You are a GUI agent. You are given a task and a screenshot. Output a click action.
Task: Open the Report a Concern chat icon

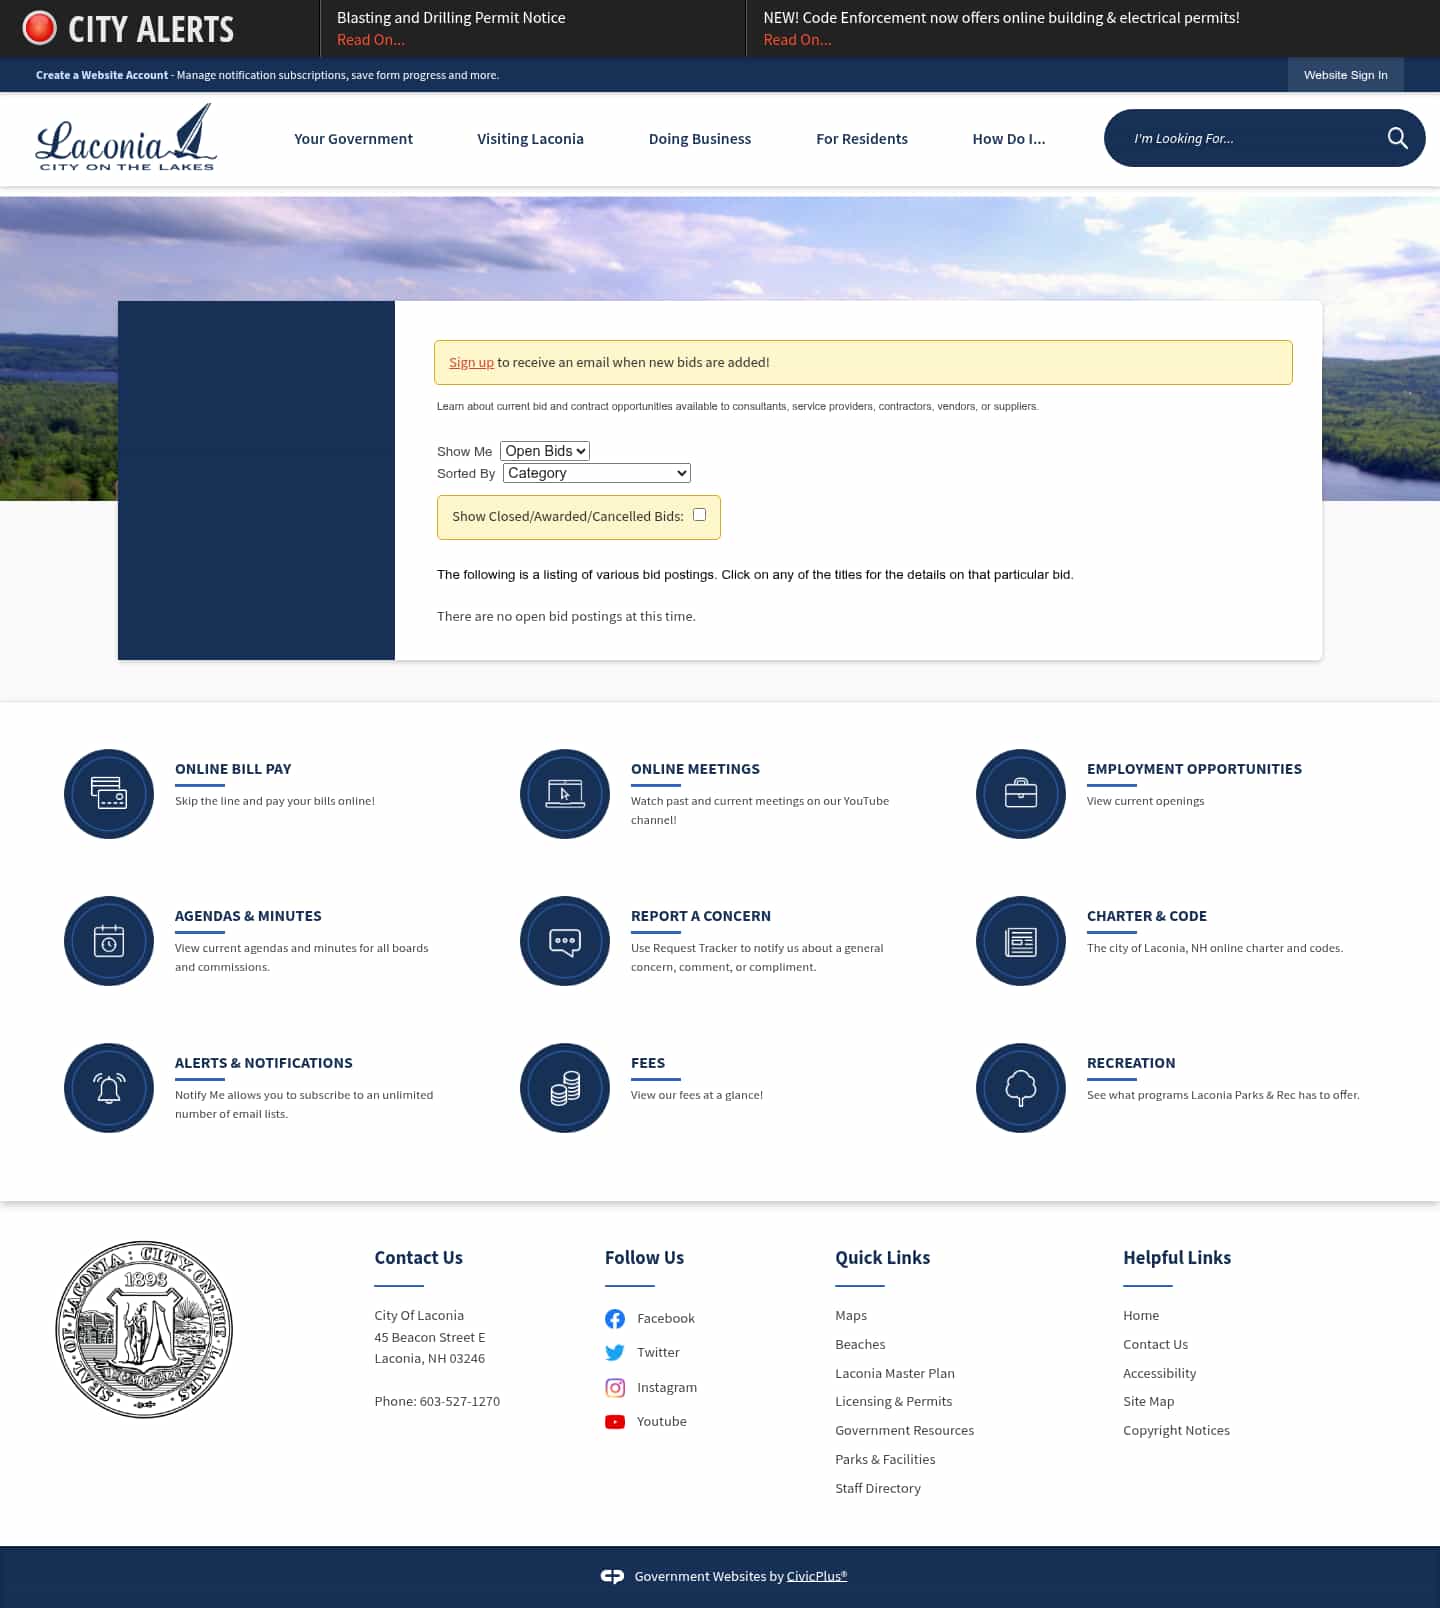click(565, 941)
